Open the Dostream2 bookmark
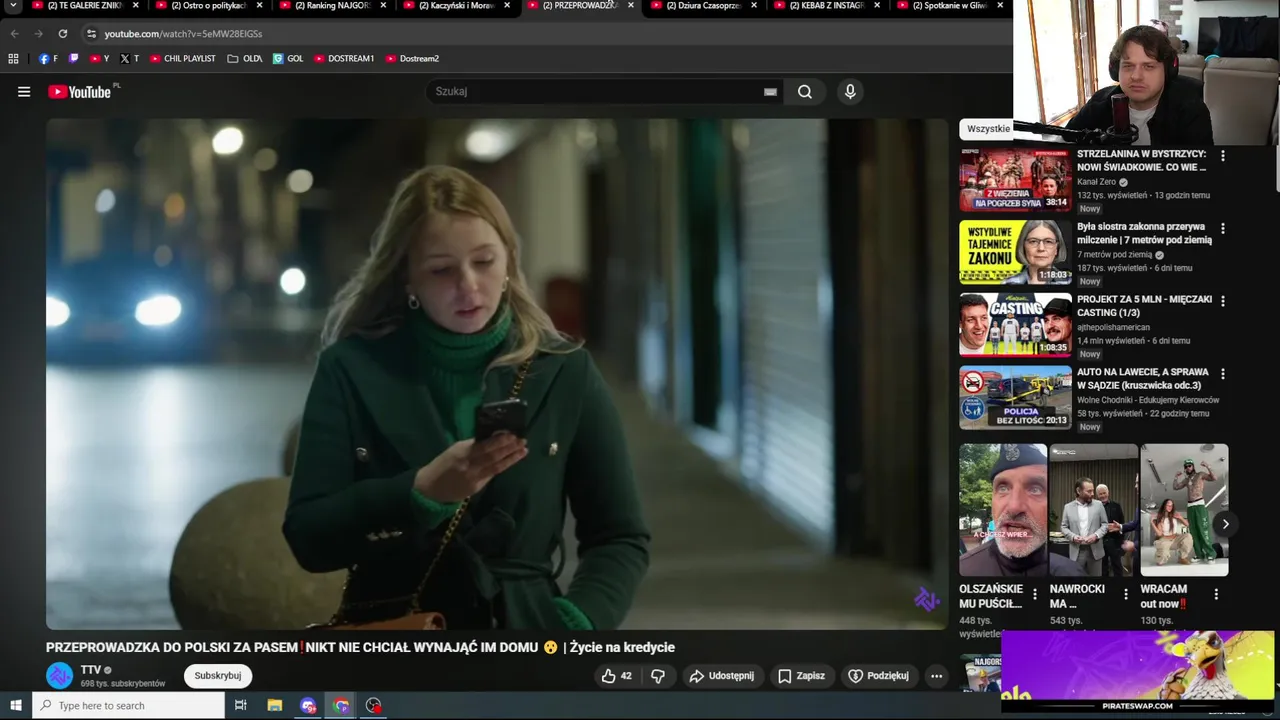 (x=412, y=59)
